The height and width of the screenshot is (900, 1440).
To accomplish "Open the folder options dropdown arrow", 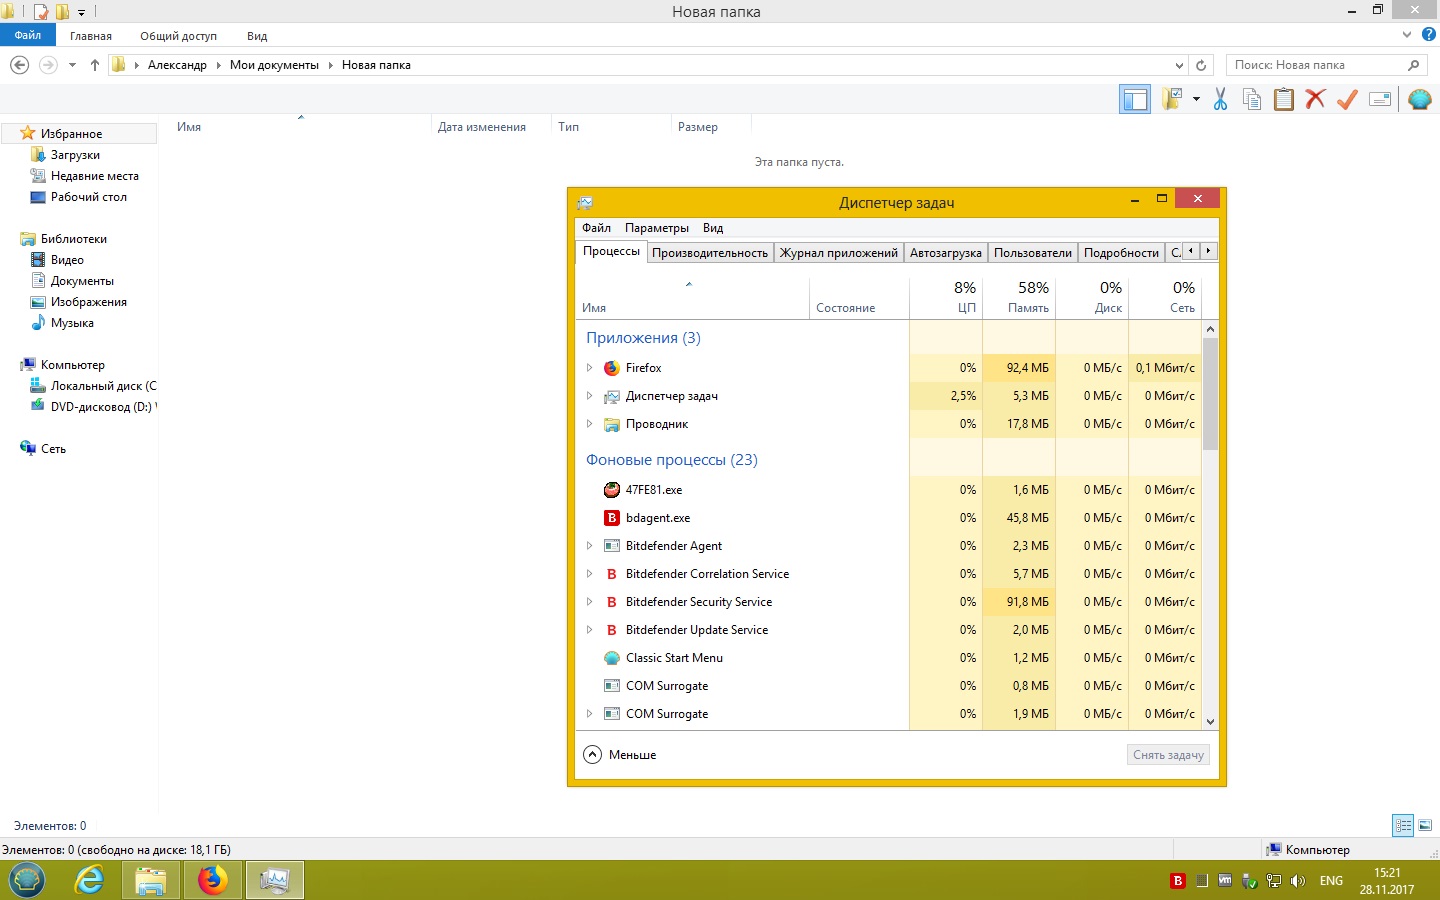I will tap(1196, 99).
